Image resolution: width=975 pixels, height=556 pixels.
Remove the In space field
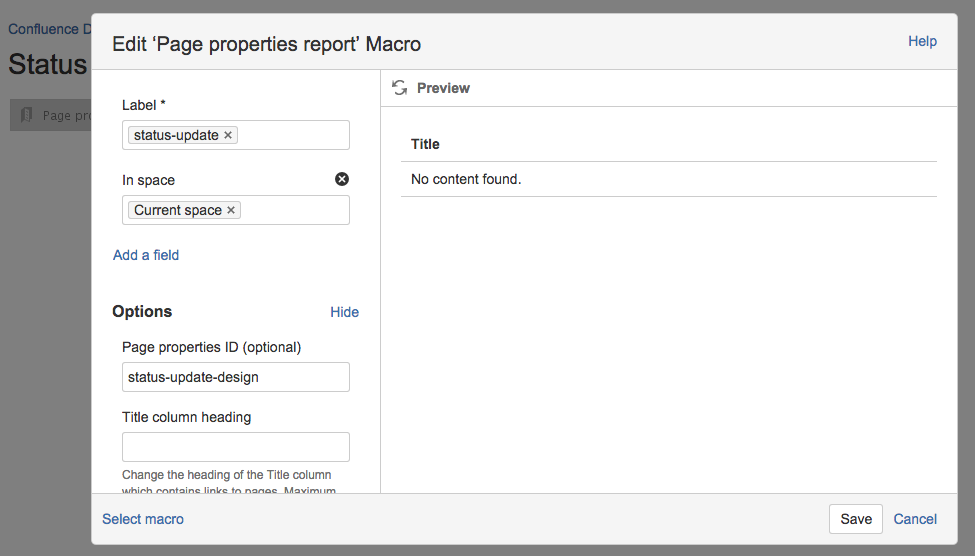(341, 179)
